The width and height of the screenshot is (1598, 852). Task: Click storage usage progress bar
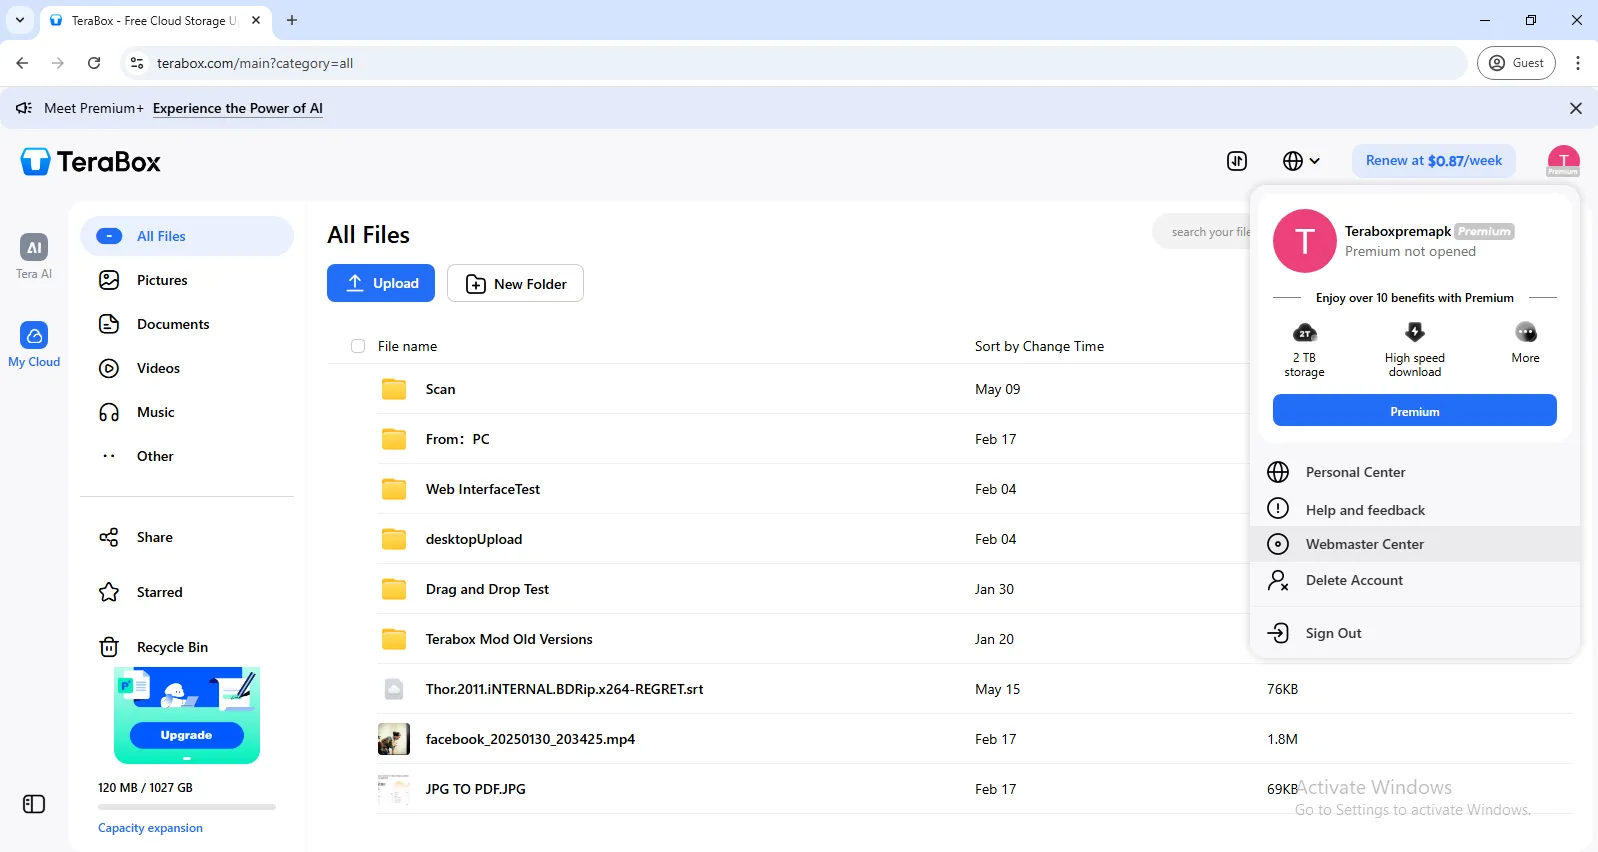(x=187, y=806)
